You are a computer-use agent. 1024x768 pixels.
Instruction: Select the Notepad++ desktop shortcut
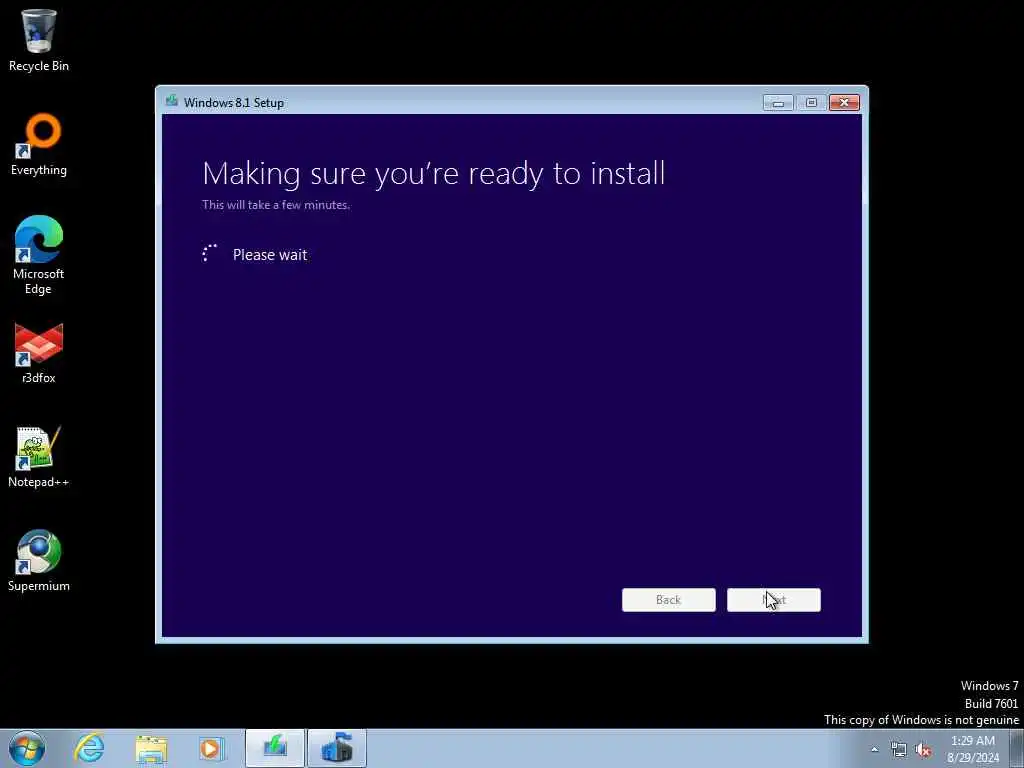[39, 457]
